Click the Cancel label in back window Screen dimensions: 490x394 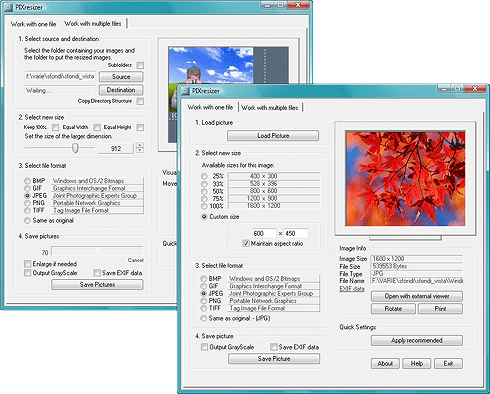tap(136, 260)
